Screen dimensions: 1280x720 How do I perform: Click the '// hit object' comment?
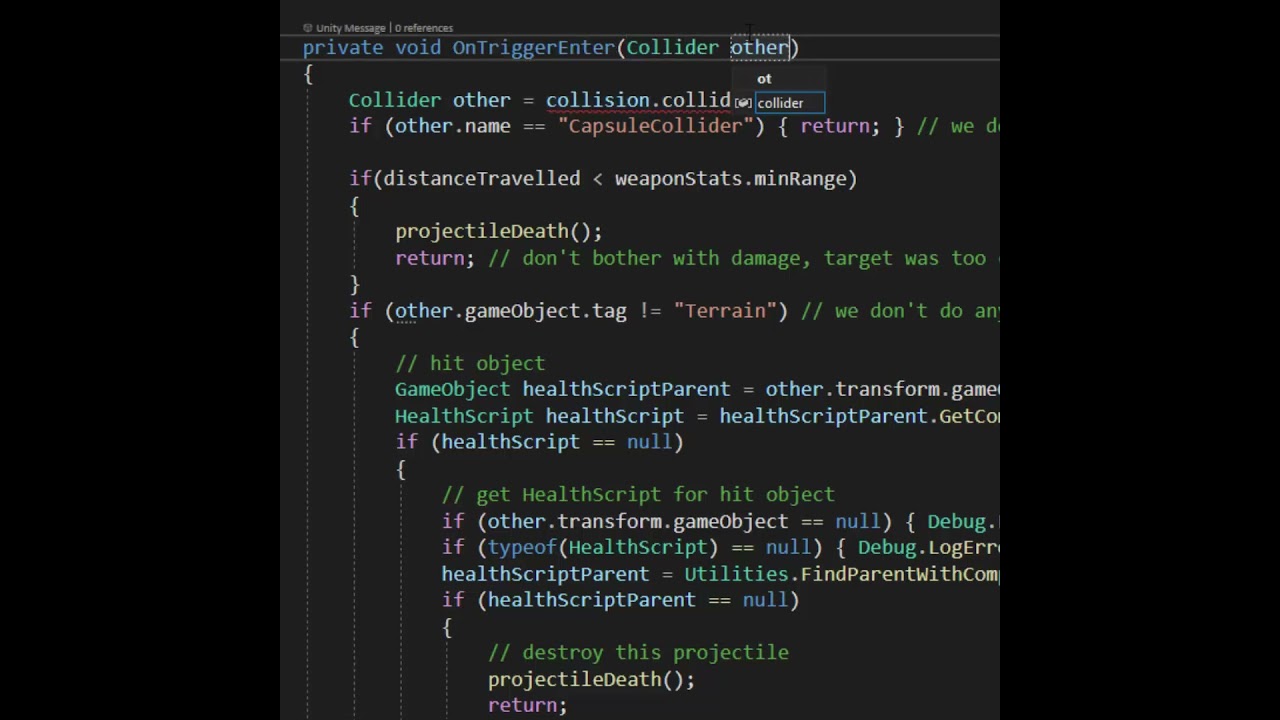(x=470, y=363)
